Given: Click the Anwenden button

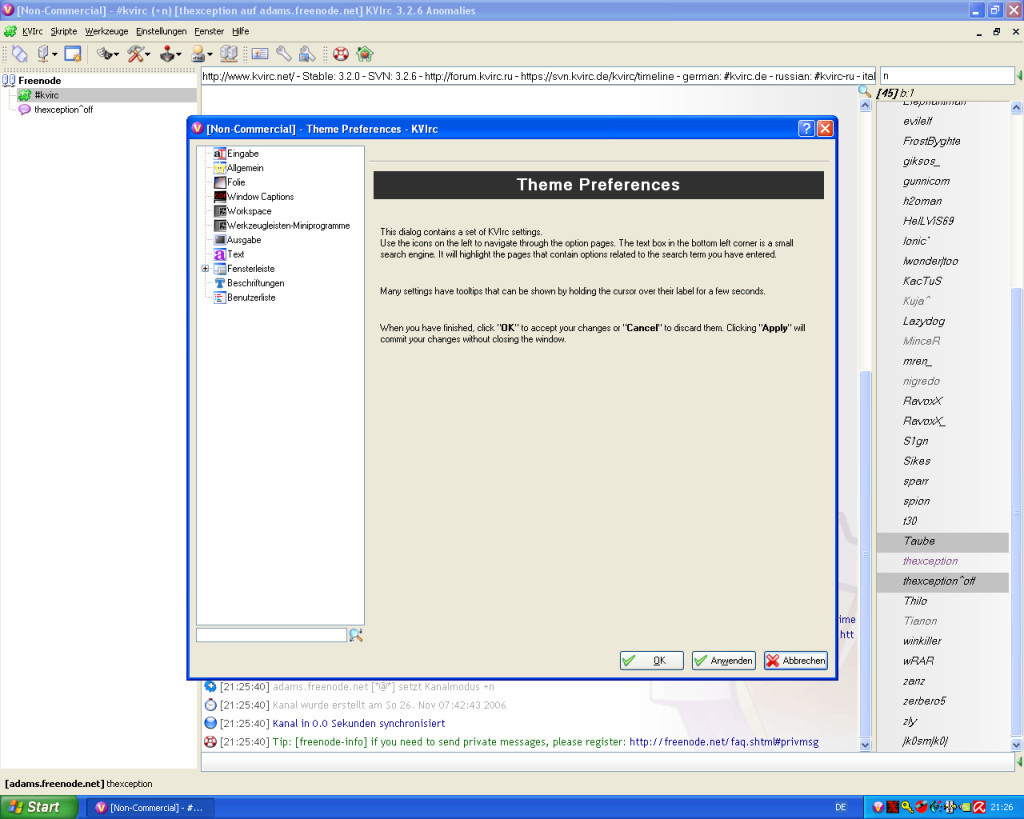Looking at the screenshot, I should 724,660.
